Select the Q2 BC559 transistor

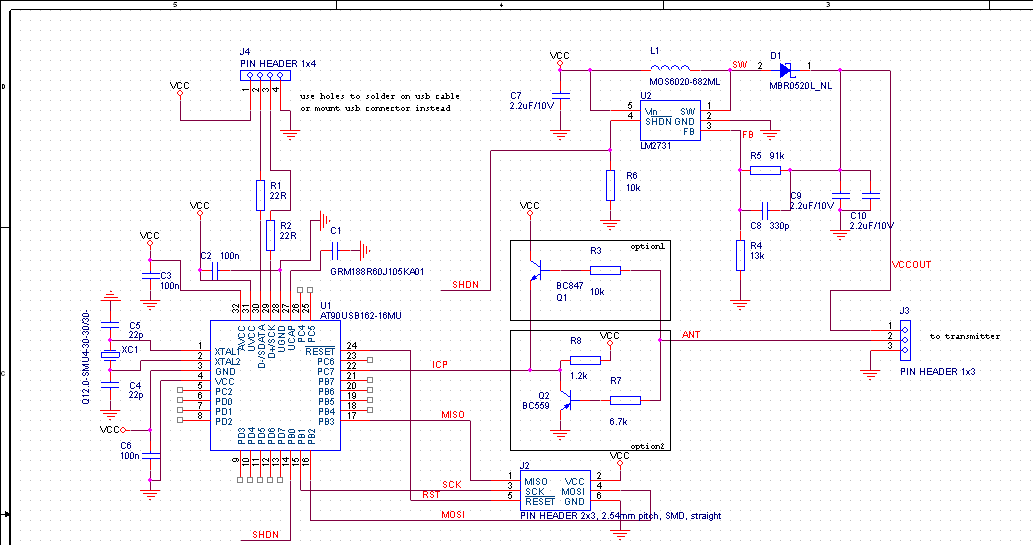[x=565, y=400]
